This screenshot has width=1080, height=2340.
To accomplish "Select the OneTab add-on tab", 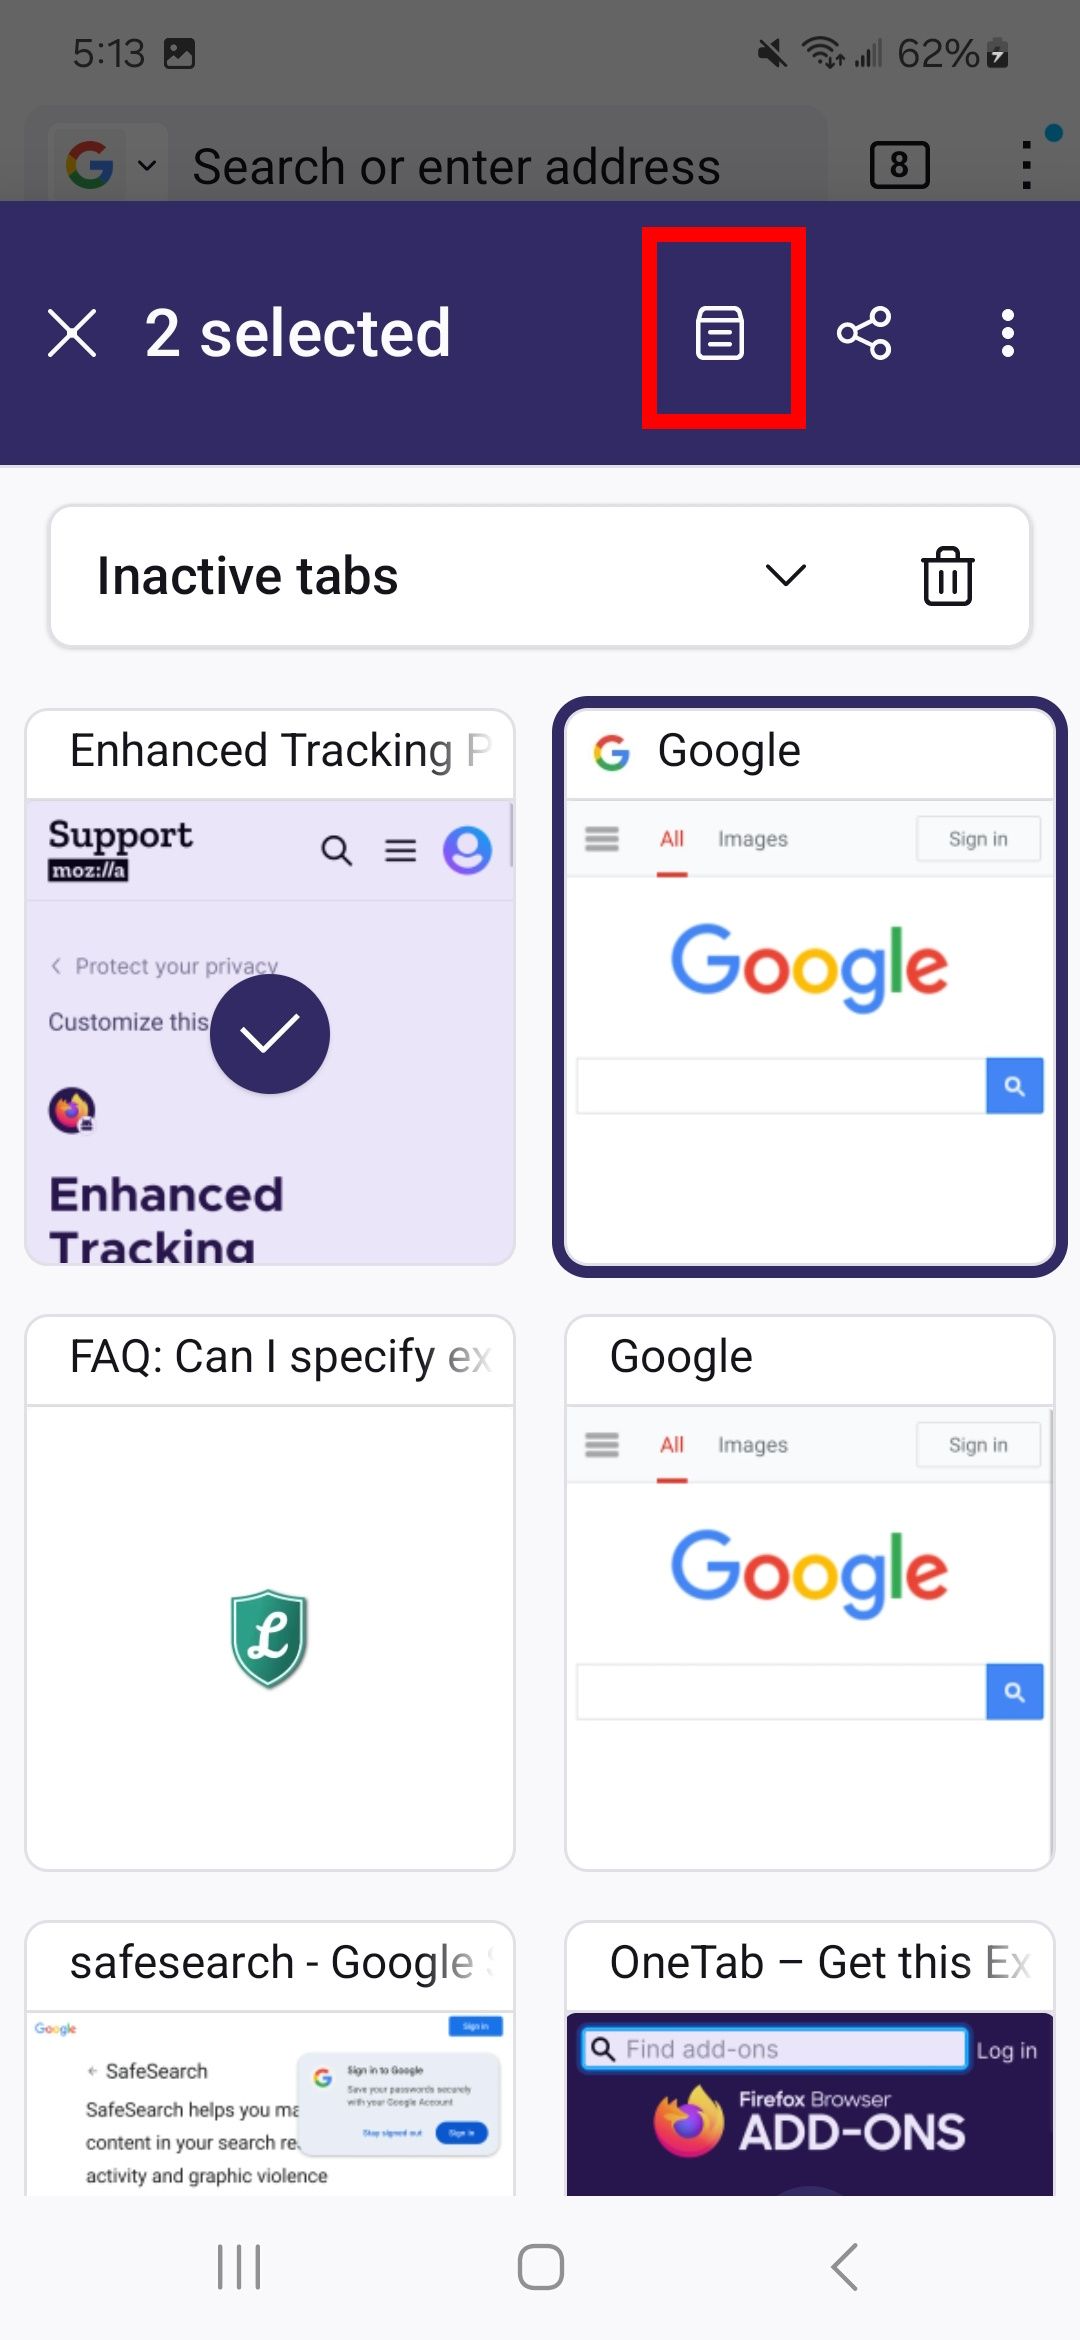I will [810, 2059].
